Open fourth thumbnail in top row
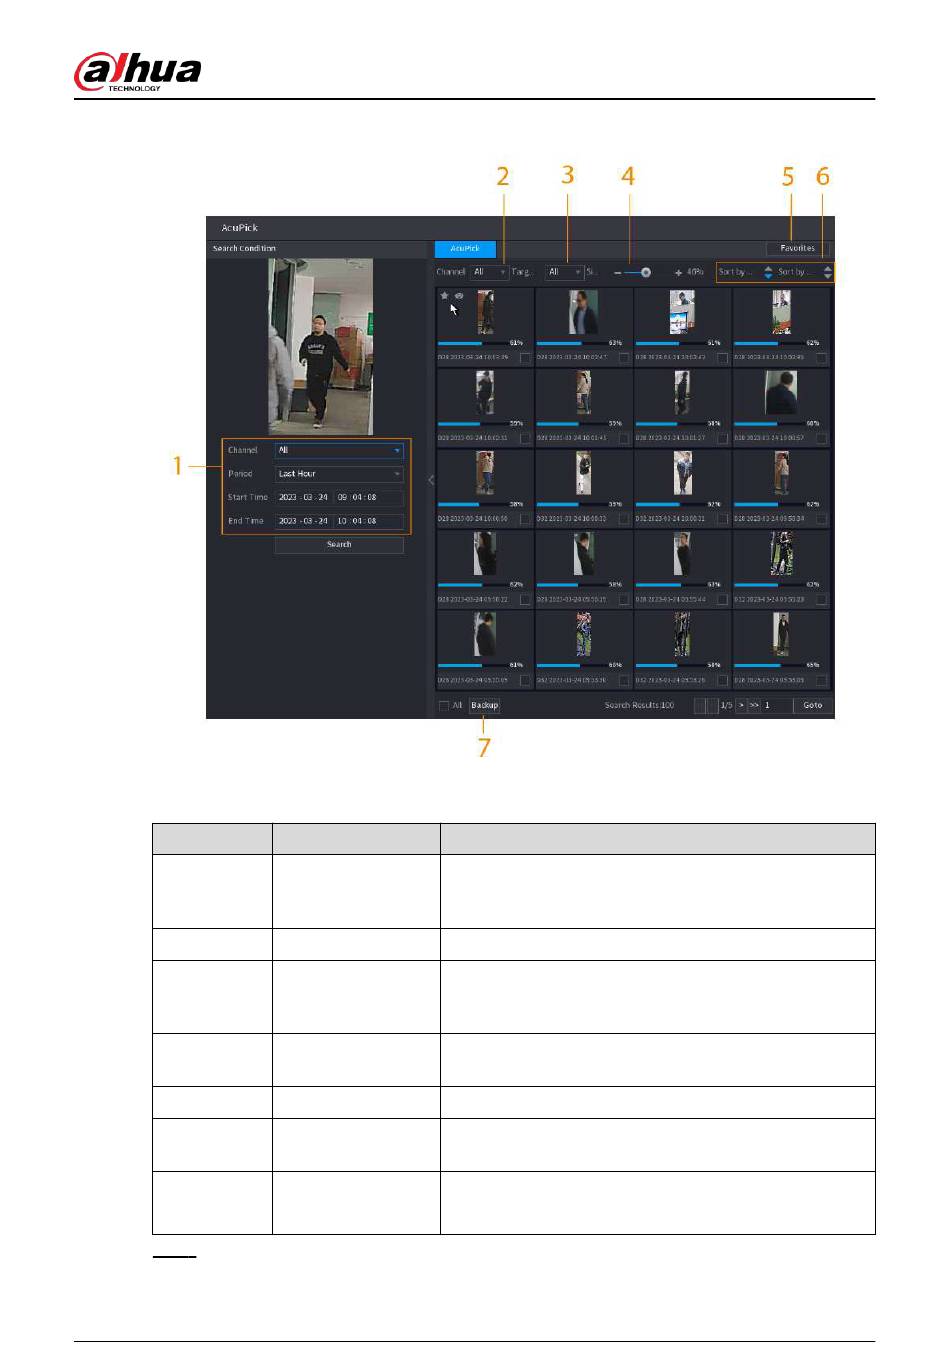The image size is (950, 1360). [x=781, y=312]
